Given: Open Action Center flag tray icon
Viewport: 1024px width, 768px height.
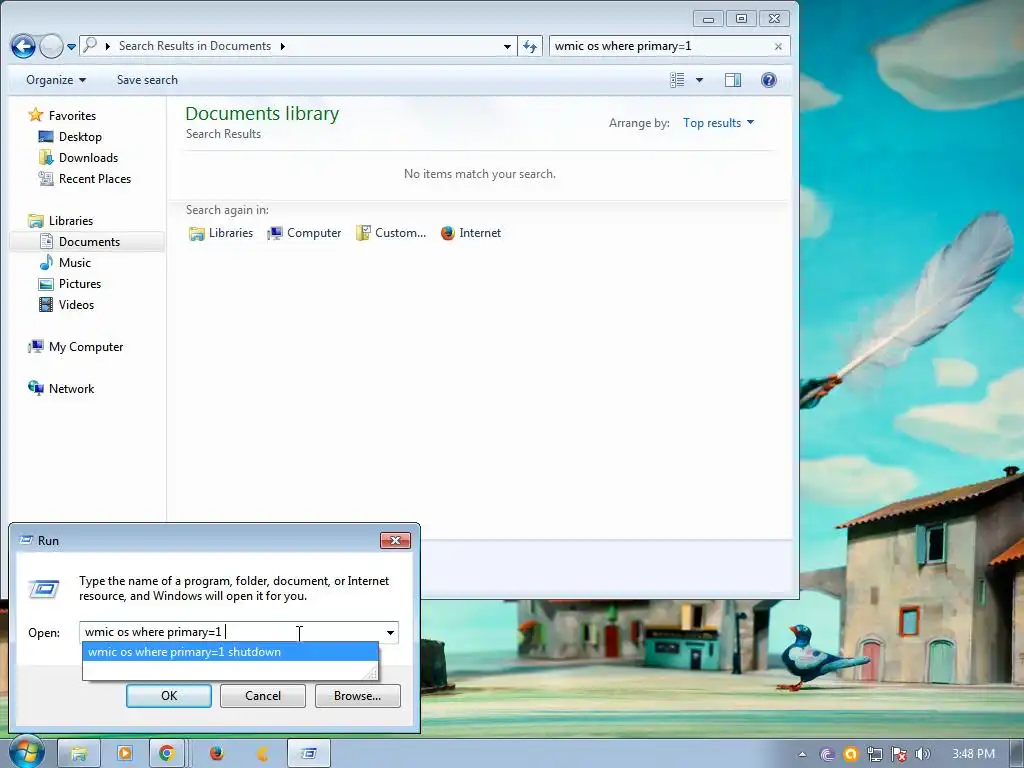Looking at the screenshot, I should point(899,754).
